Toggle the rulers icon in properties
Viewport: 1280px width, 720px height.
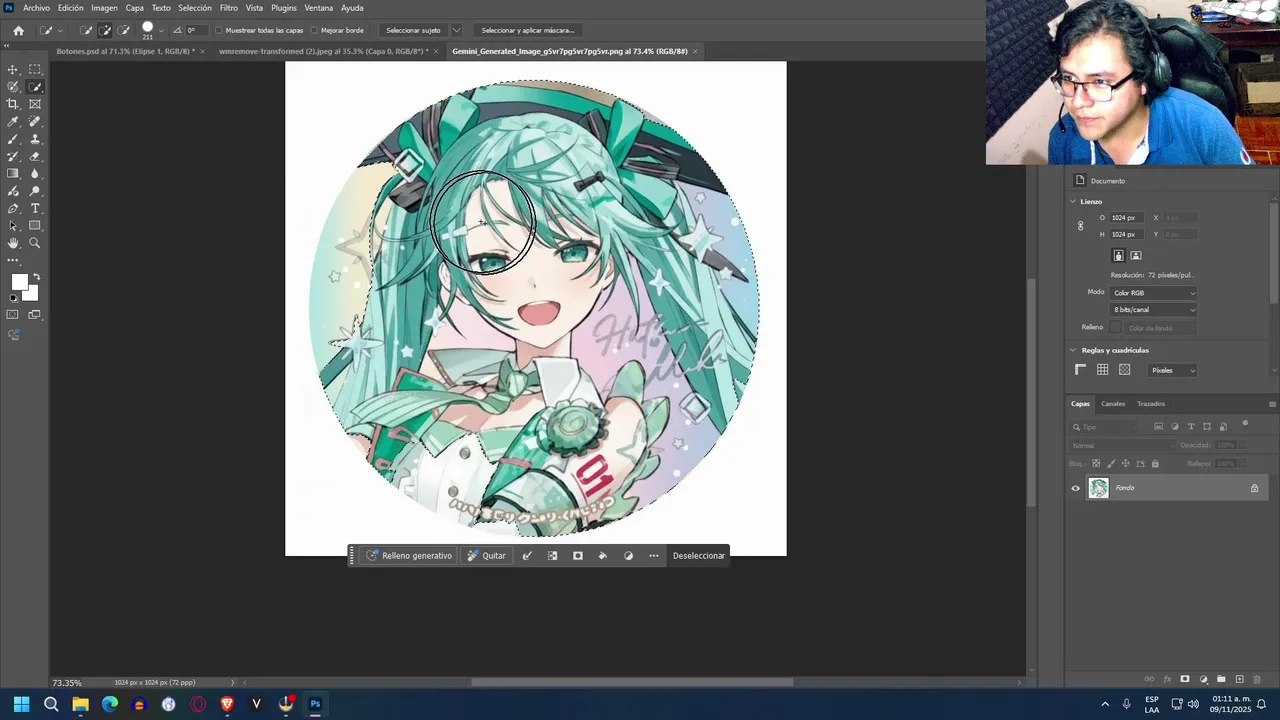1080,370
